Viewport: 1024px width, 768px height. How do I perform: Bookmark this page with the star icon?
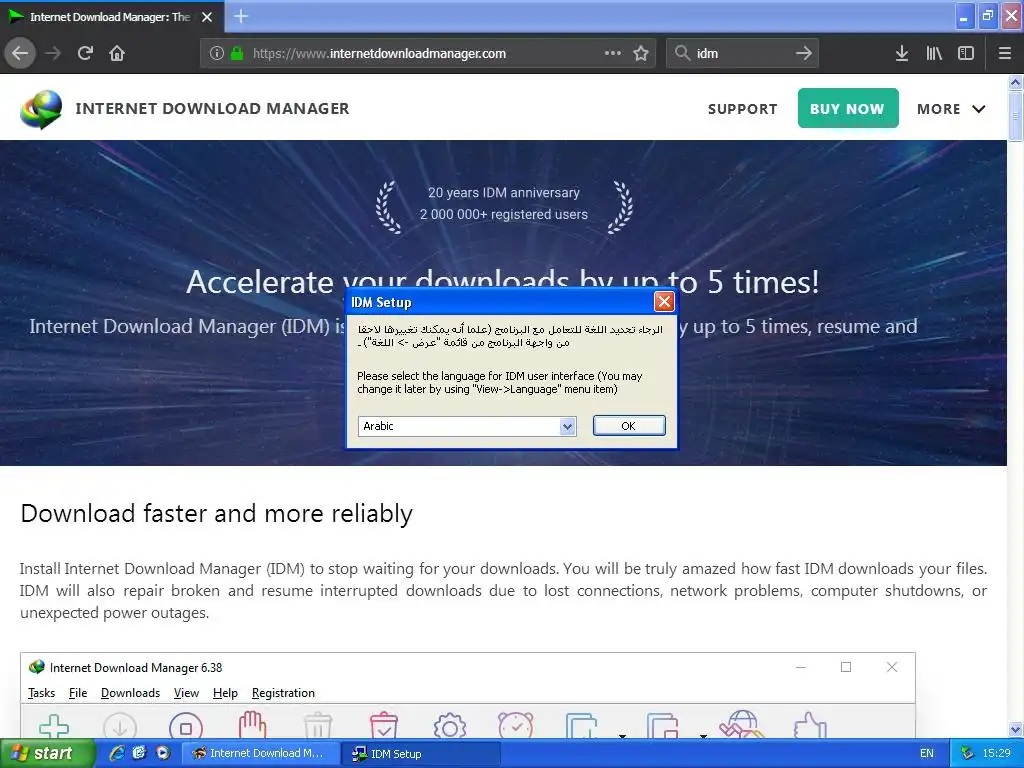641,54
